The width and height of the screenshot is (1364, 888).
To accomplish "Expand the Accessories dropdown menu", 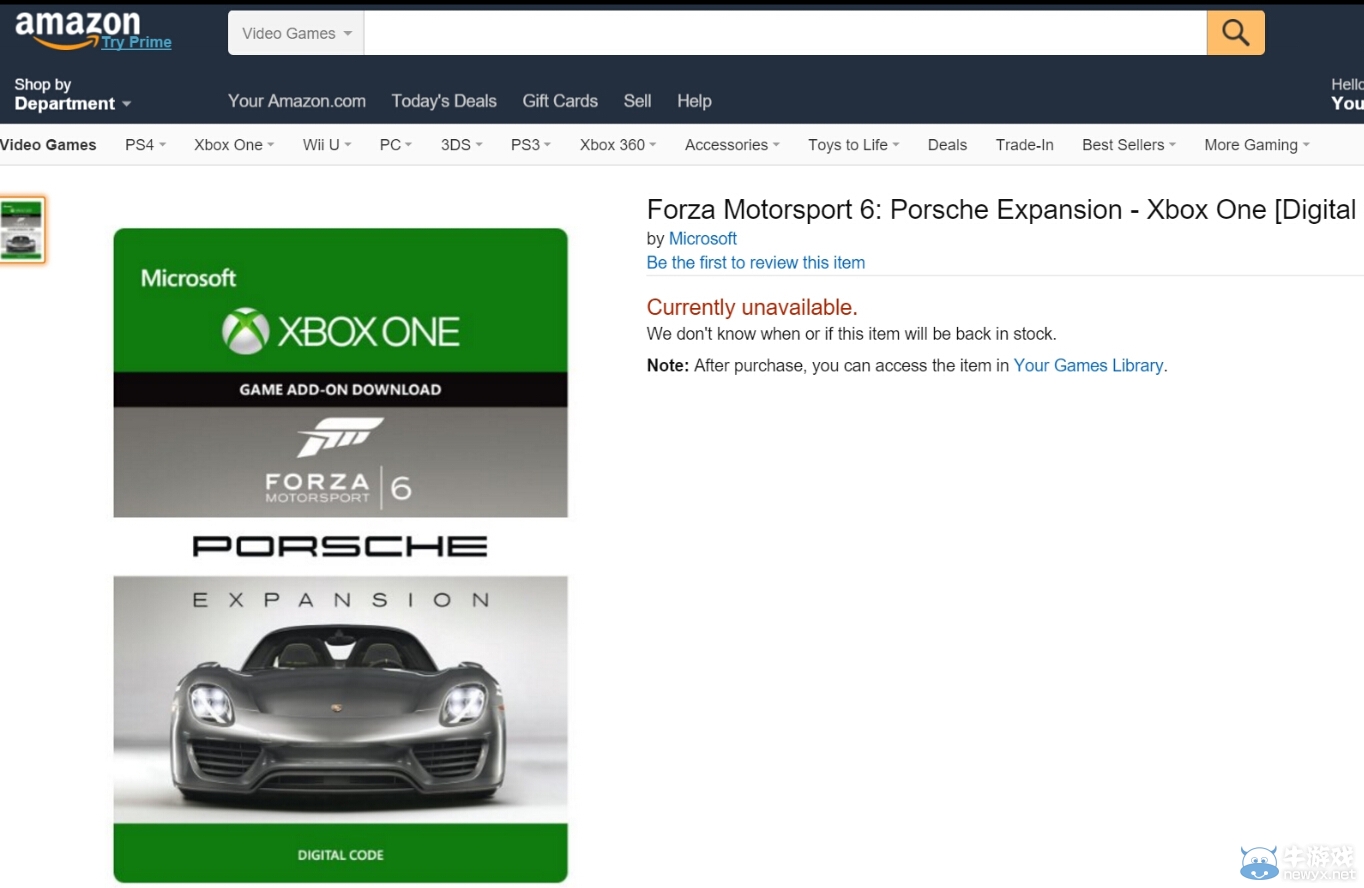I will click(x=732, y=145).
